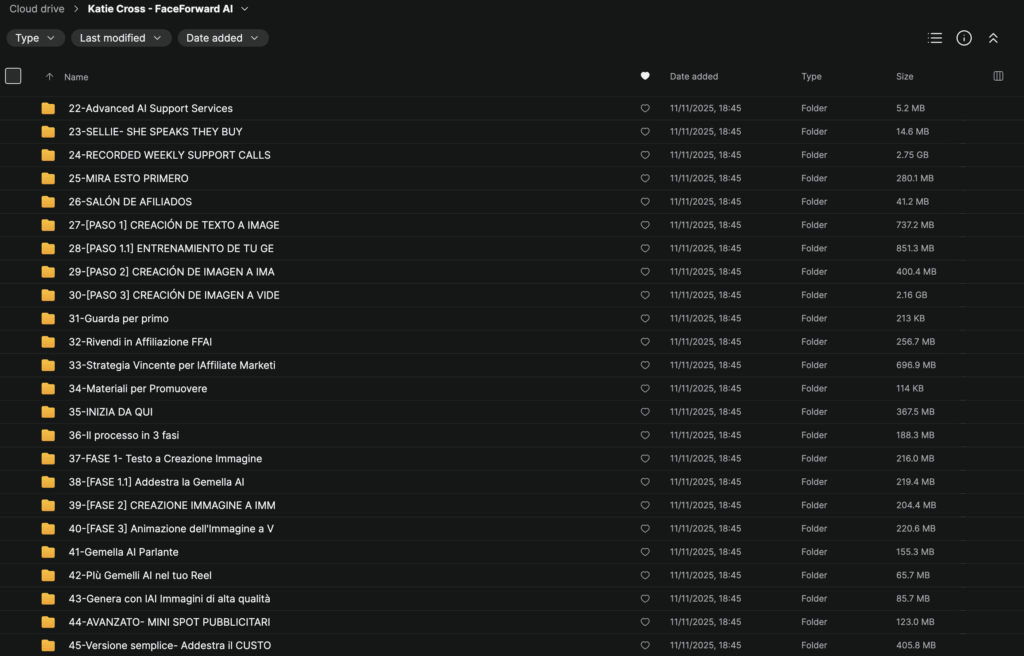Viewport: 1024px width, 656px height.
Task: Open the Date added filter dropdown
Action: tap(223, 38)
